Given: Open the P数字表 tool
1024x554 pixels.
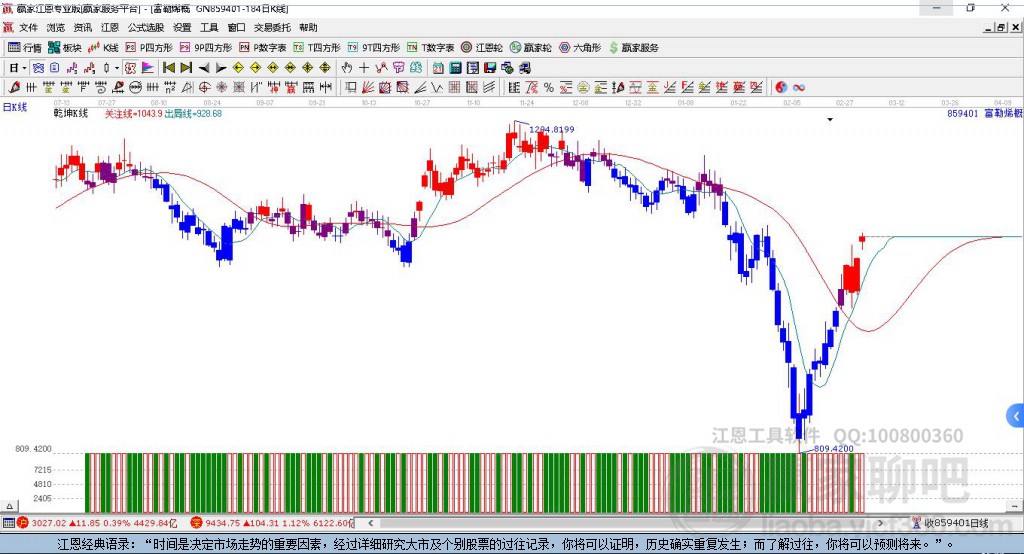Looking at the screenshot, I should (263, 48).
